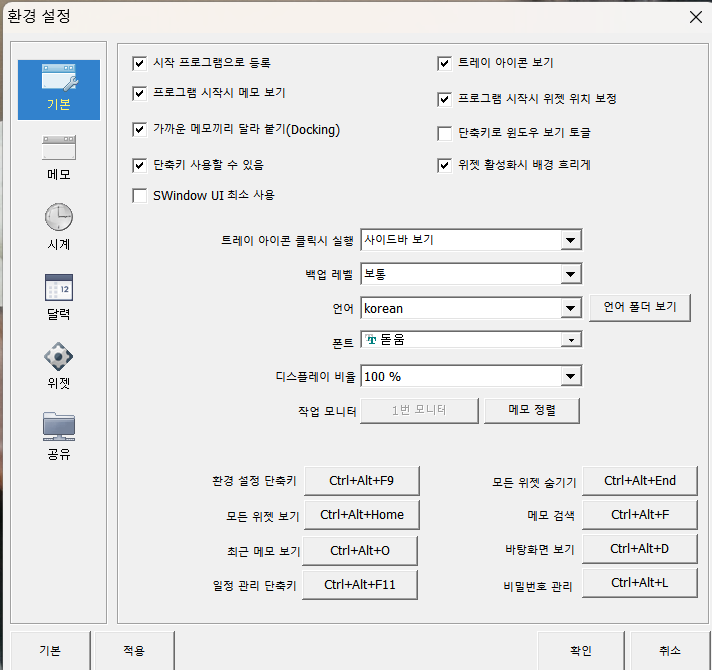Enable 단축키로 윈도우 보기 토글 checkbox
The image size is (712, 670).
coord(445,133)
